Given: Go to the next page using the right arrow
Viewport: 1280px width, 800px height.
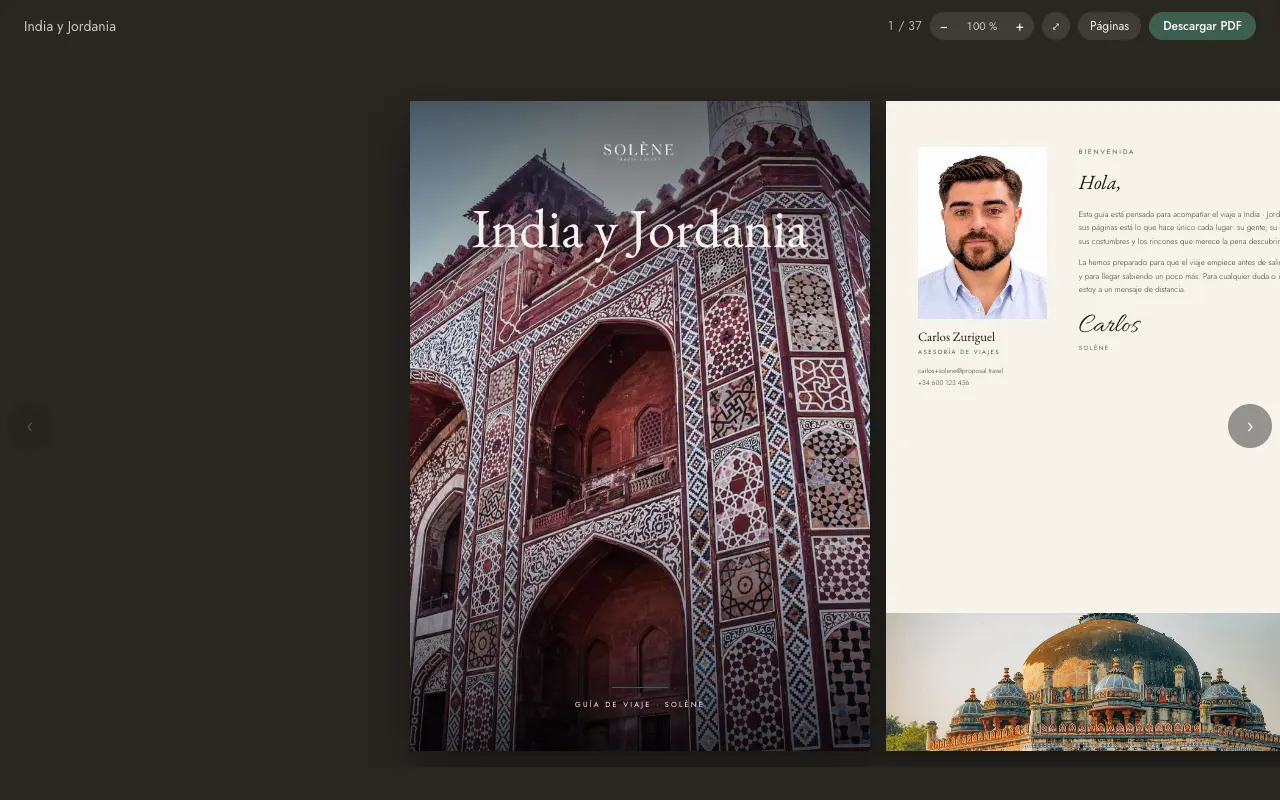Looking at the screenshot, I should (x=1250, y=426).
